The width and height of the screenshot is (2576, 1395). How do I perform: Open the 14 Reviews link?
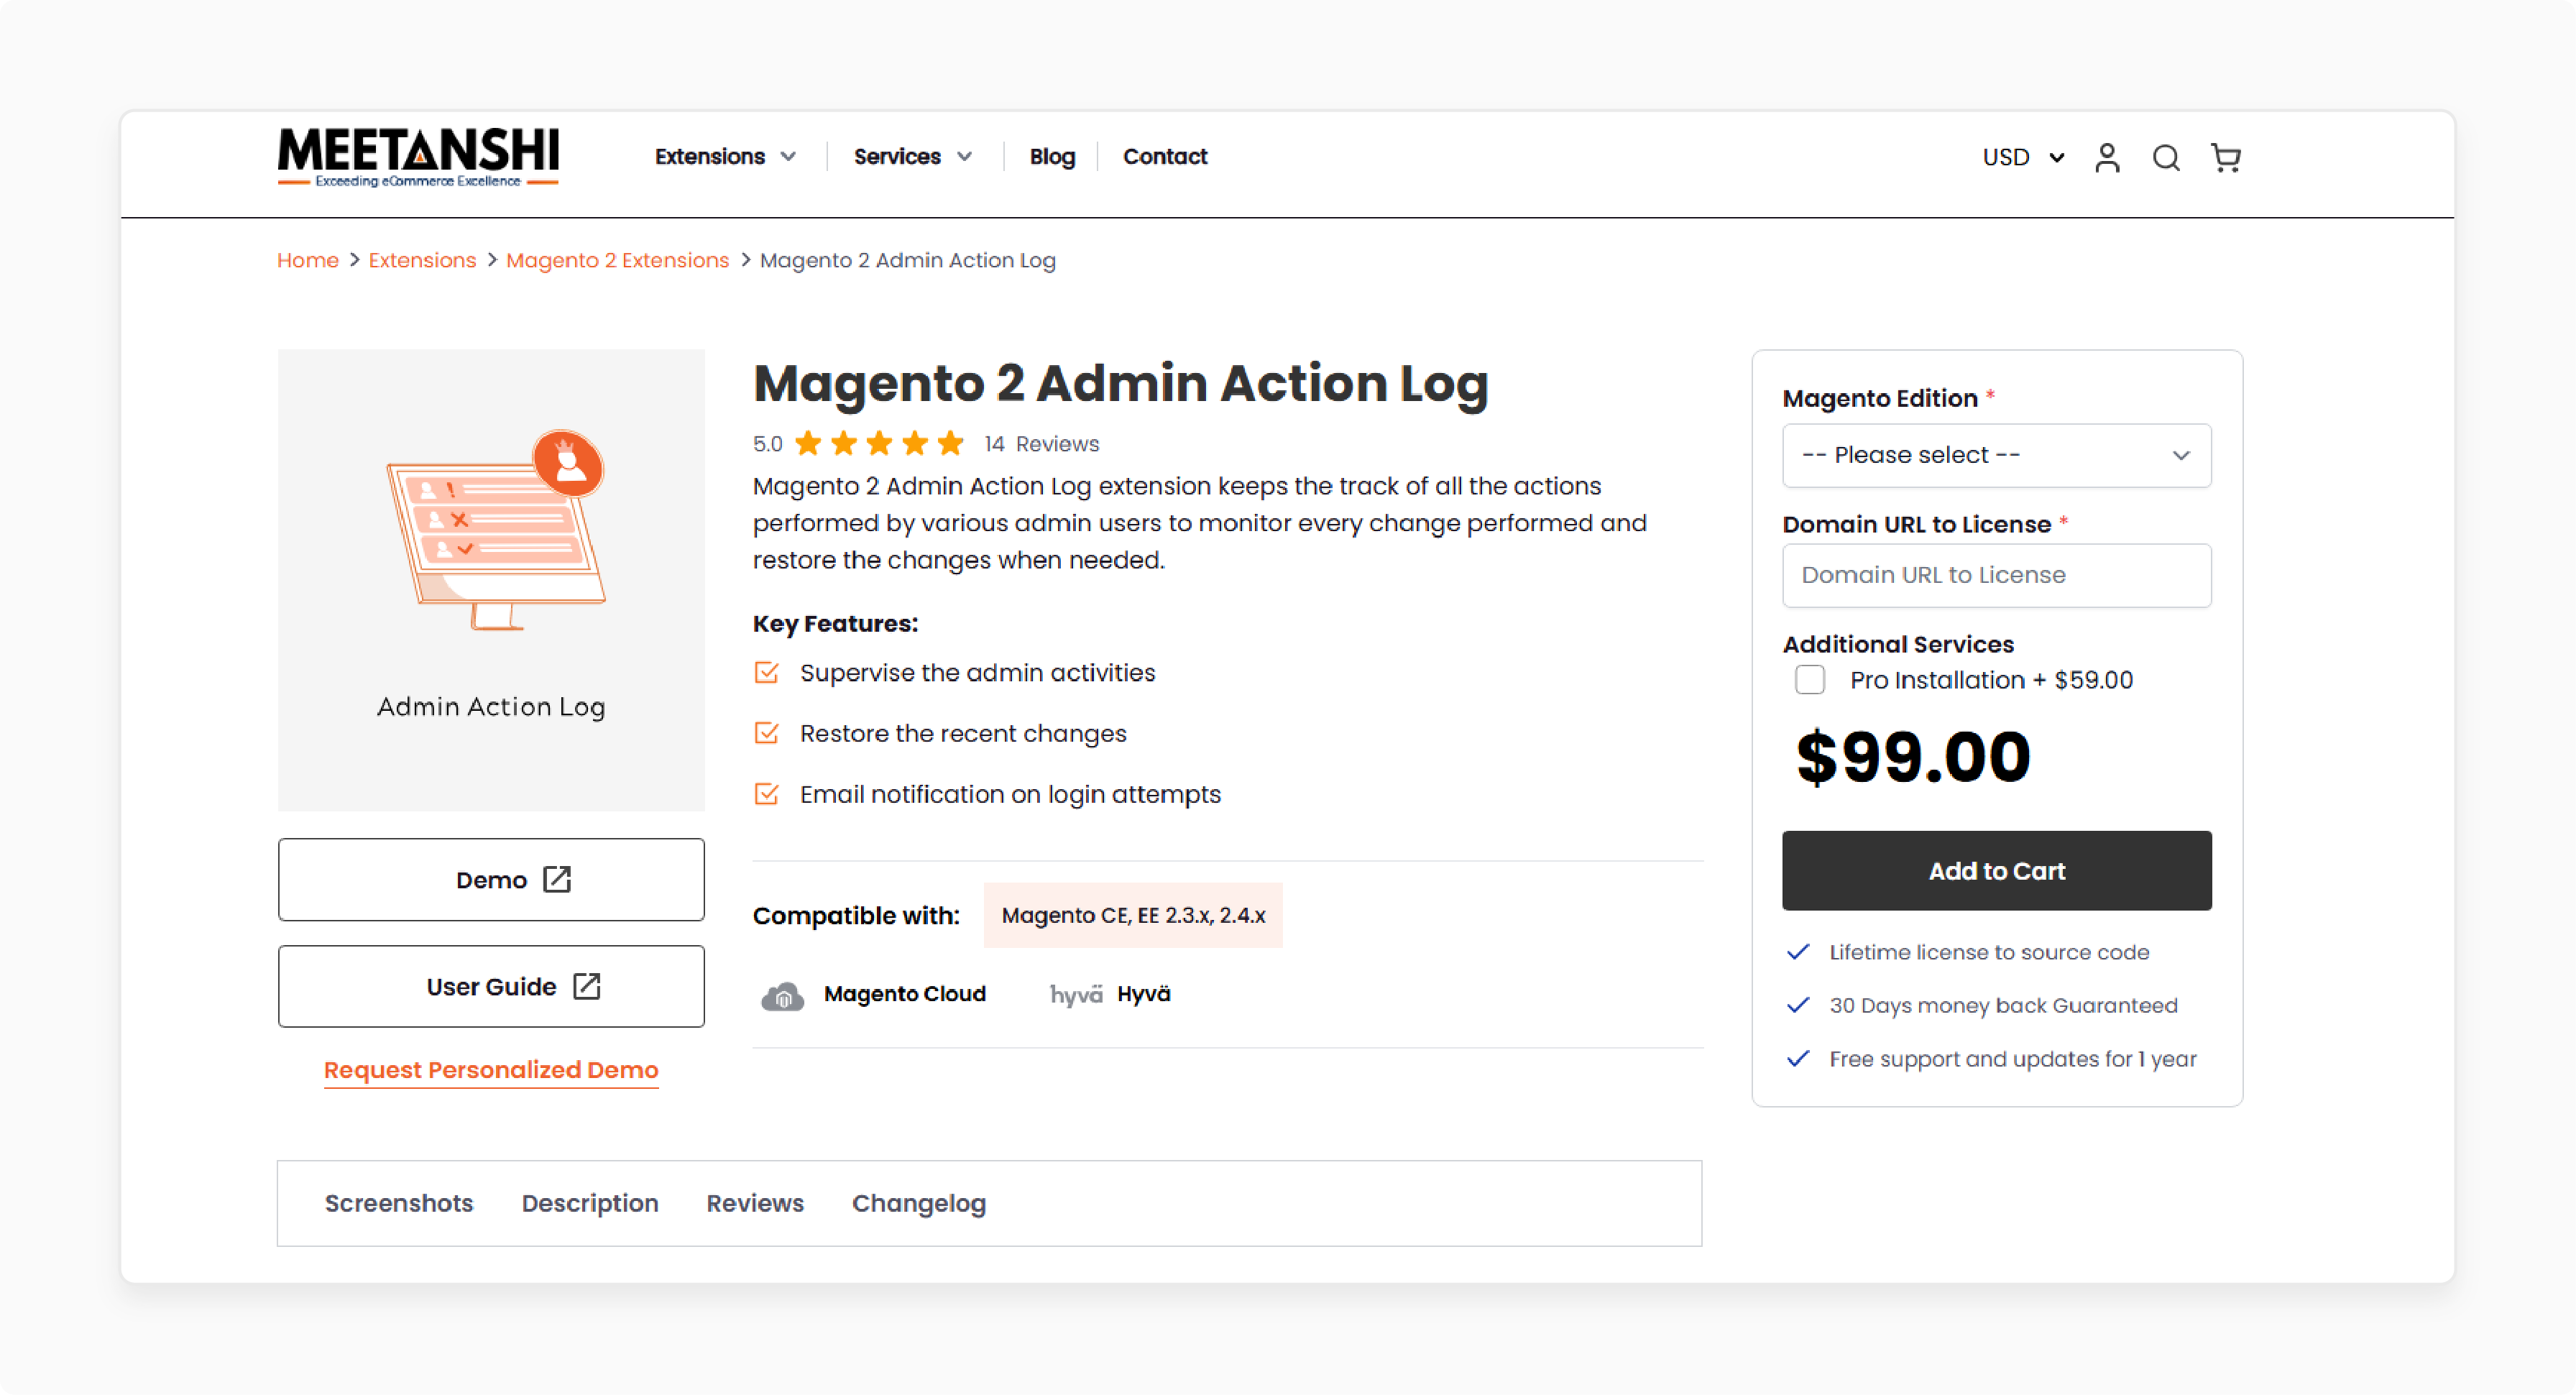[x=1041, y=444]
